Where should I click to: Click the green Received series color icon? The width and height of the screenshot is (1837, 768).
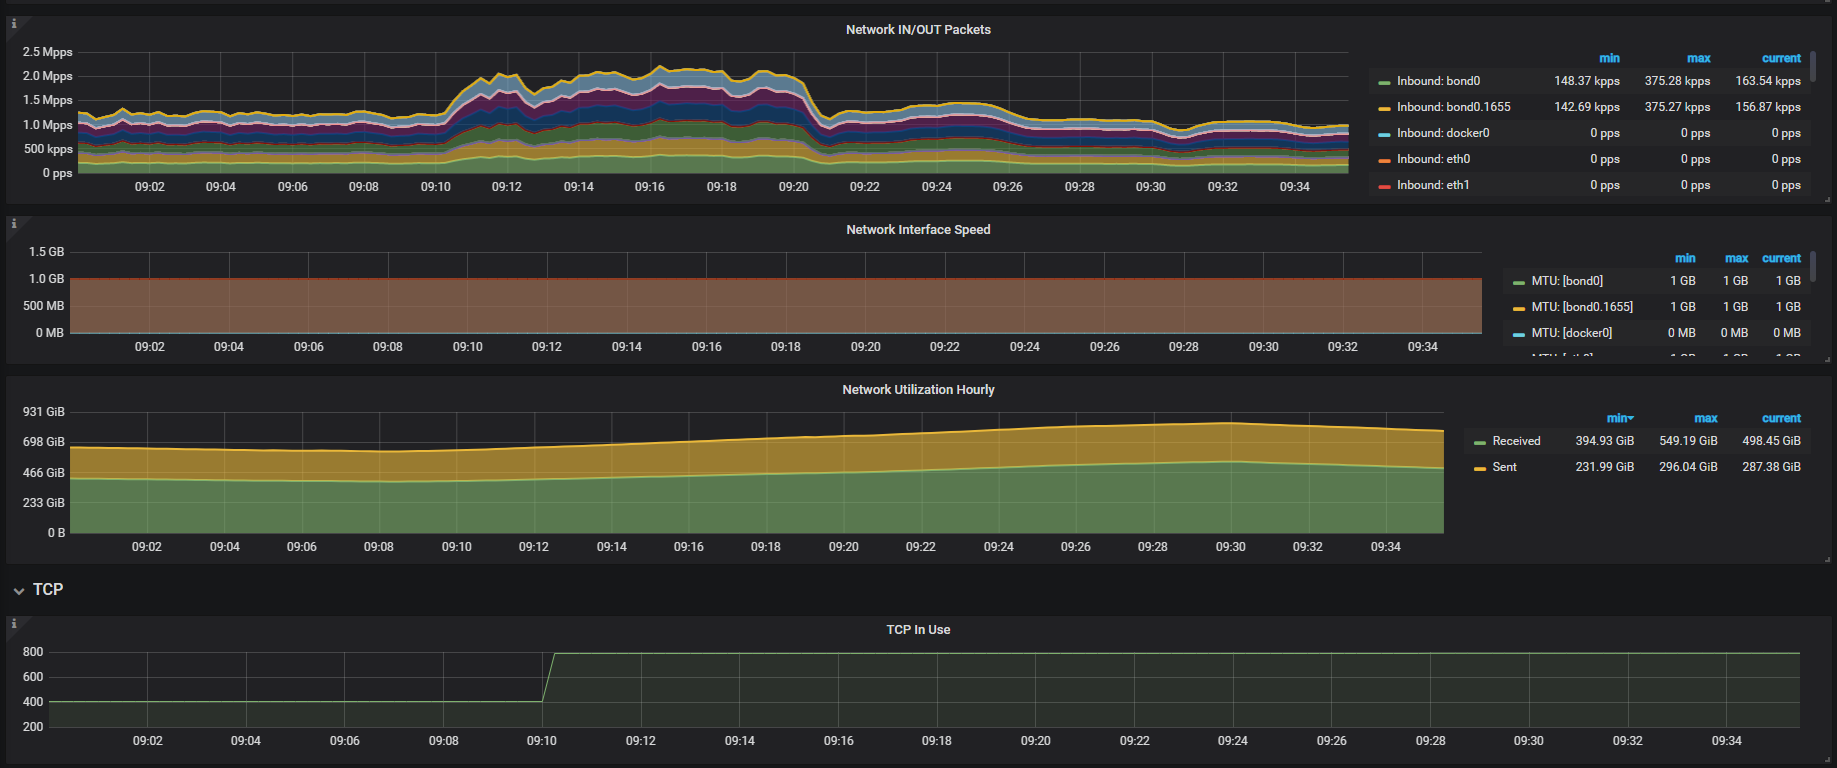[1480, 442]
